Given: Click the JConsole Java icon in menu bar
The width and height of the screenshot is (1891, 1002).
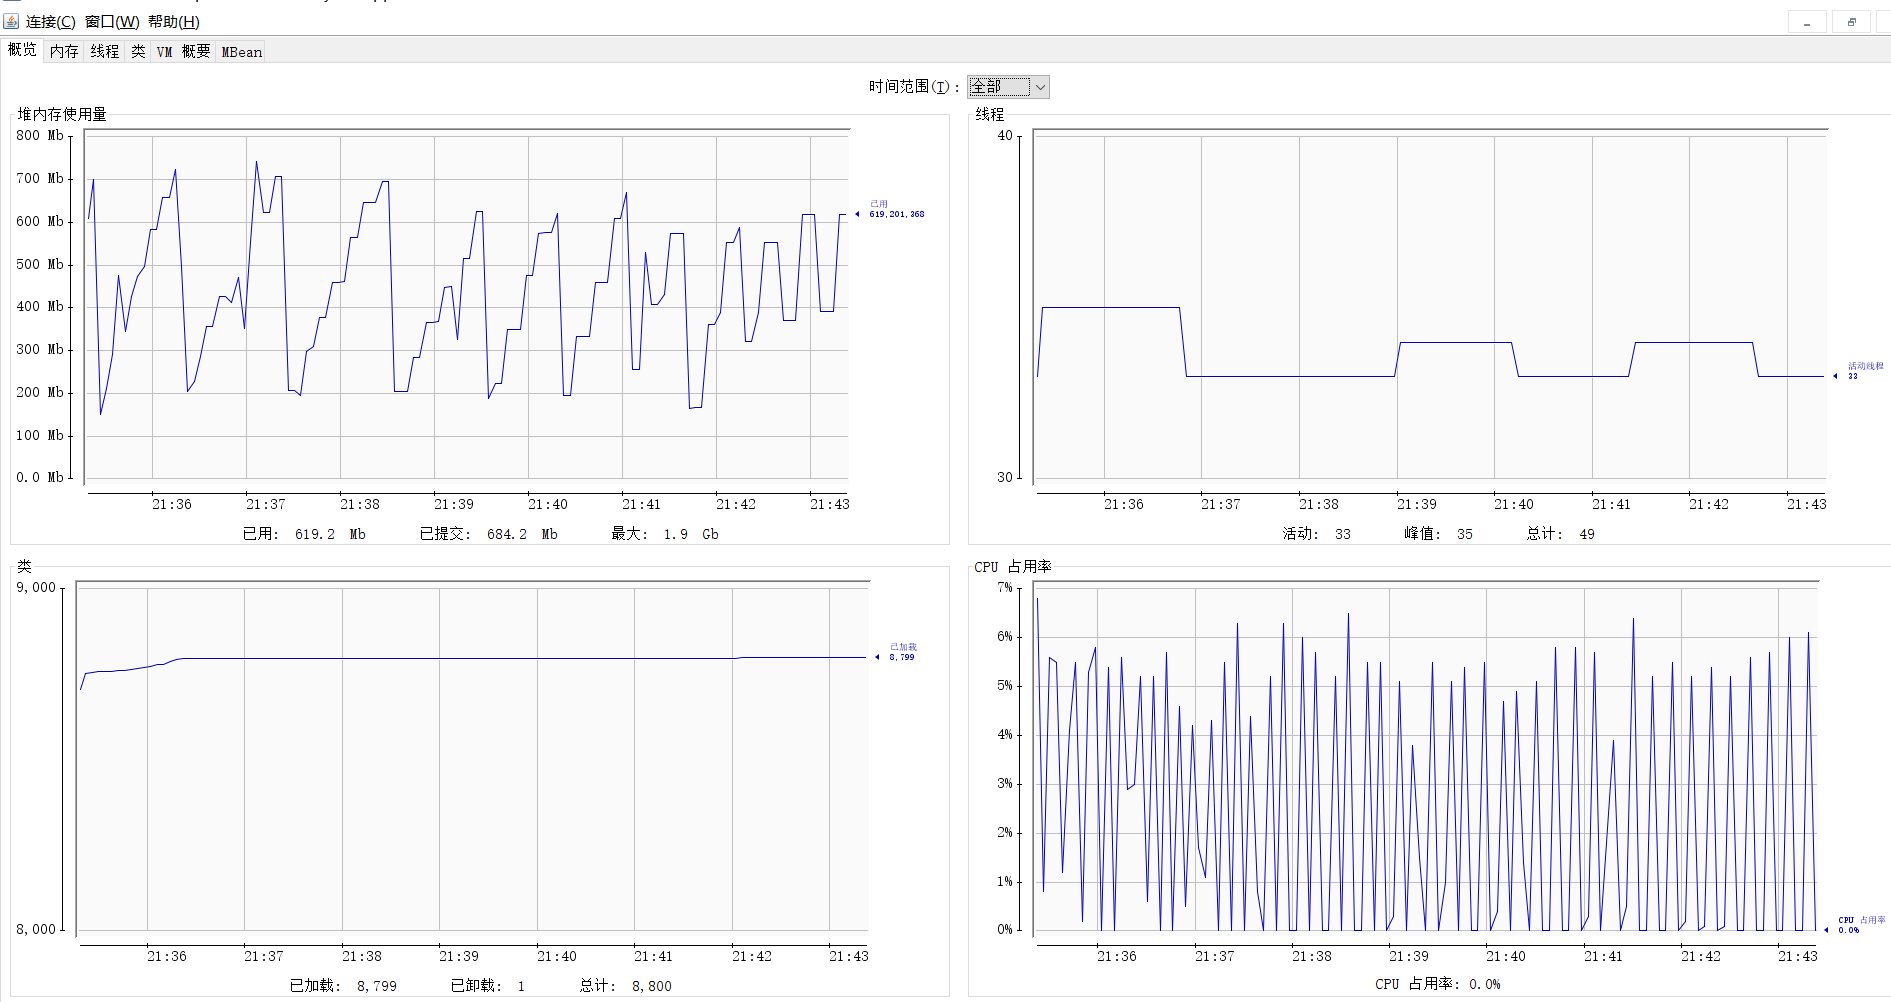Looking at the screenshot, I should point(11,21).
